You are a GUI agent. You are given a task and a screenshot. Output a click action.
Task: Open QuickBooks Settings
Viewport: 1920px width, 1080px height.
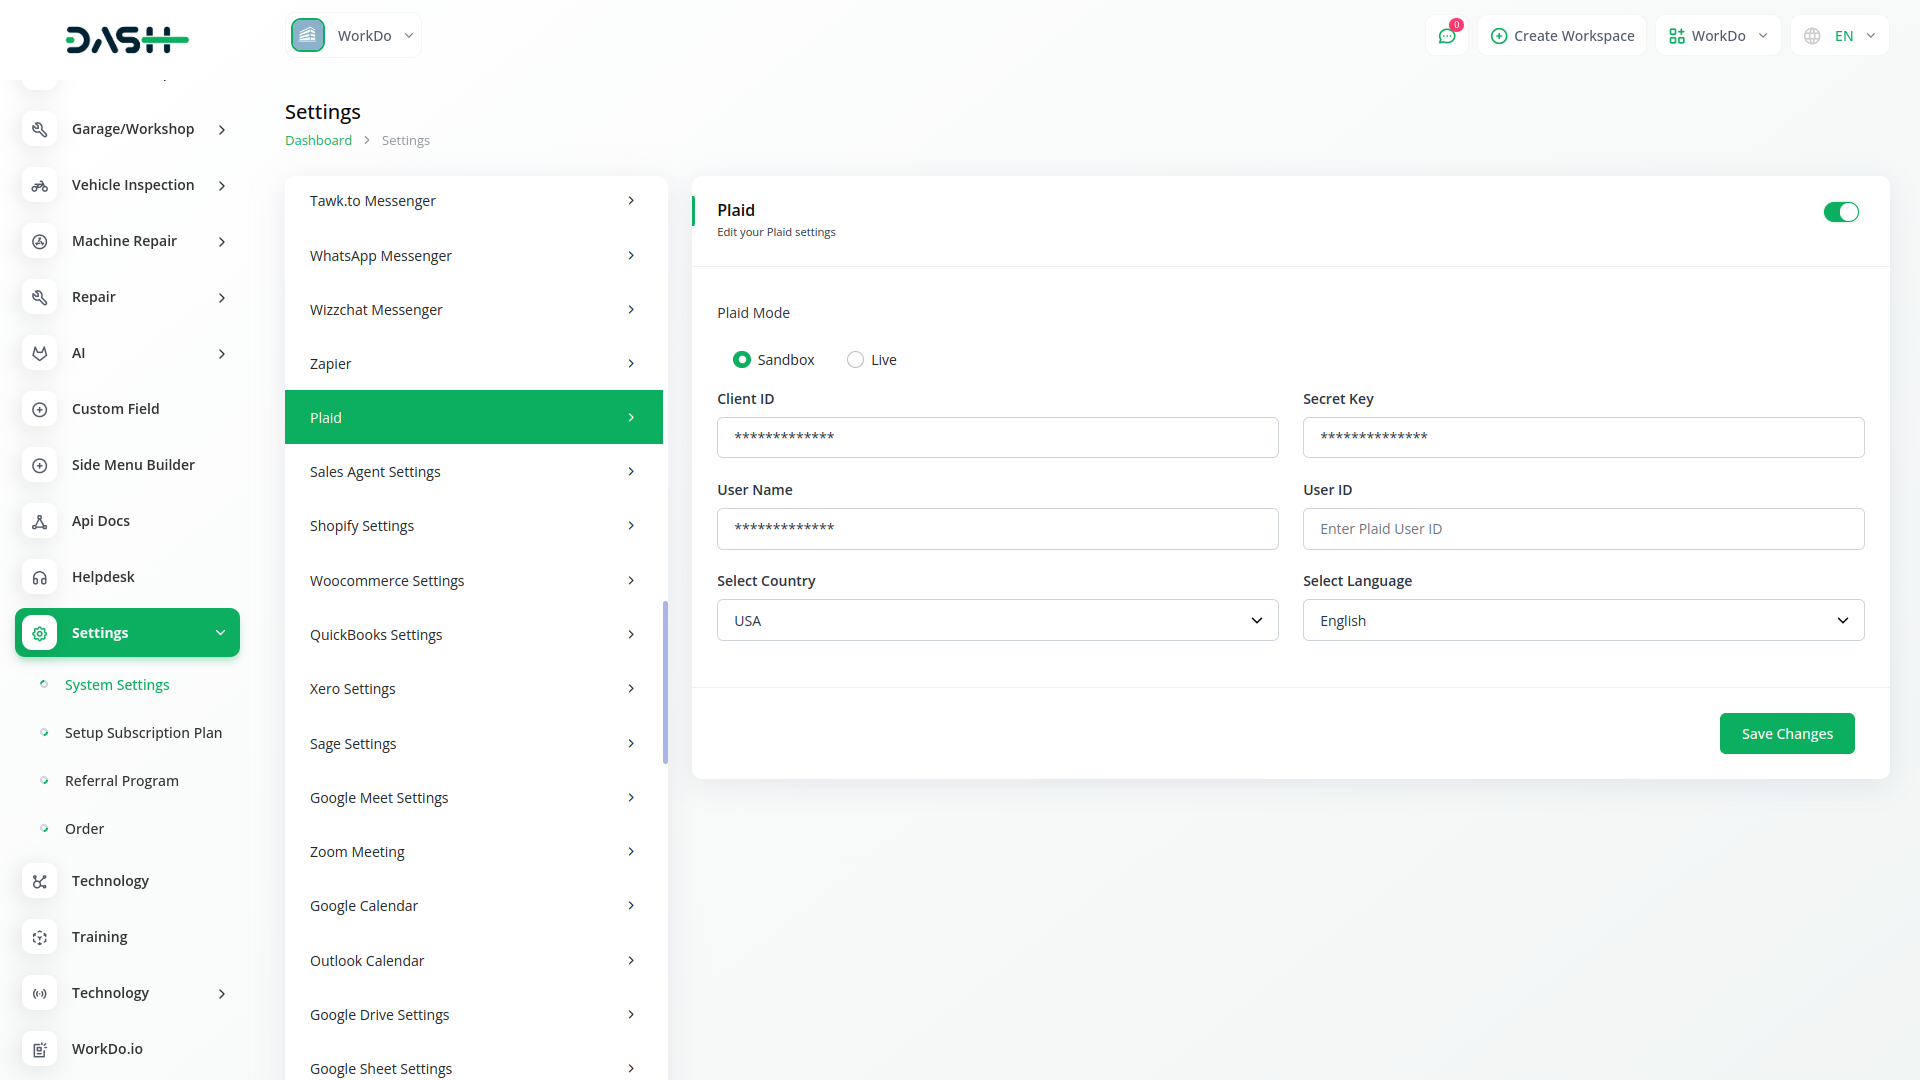[474, 635]
